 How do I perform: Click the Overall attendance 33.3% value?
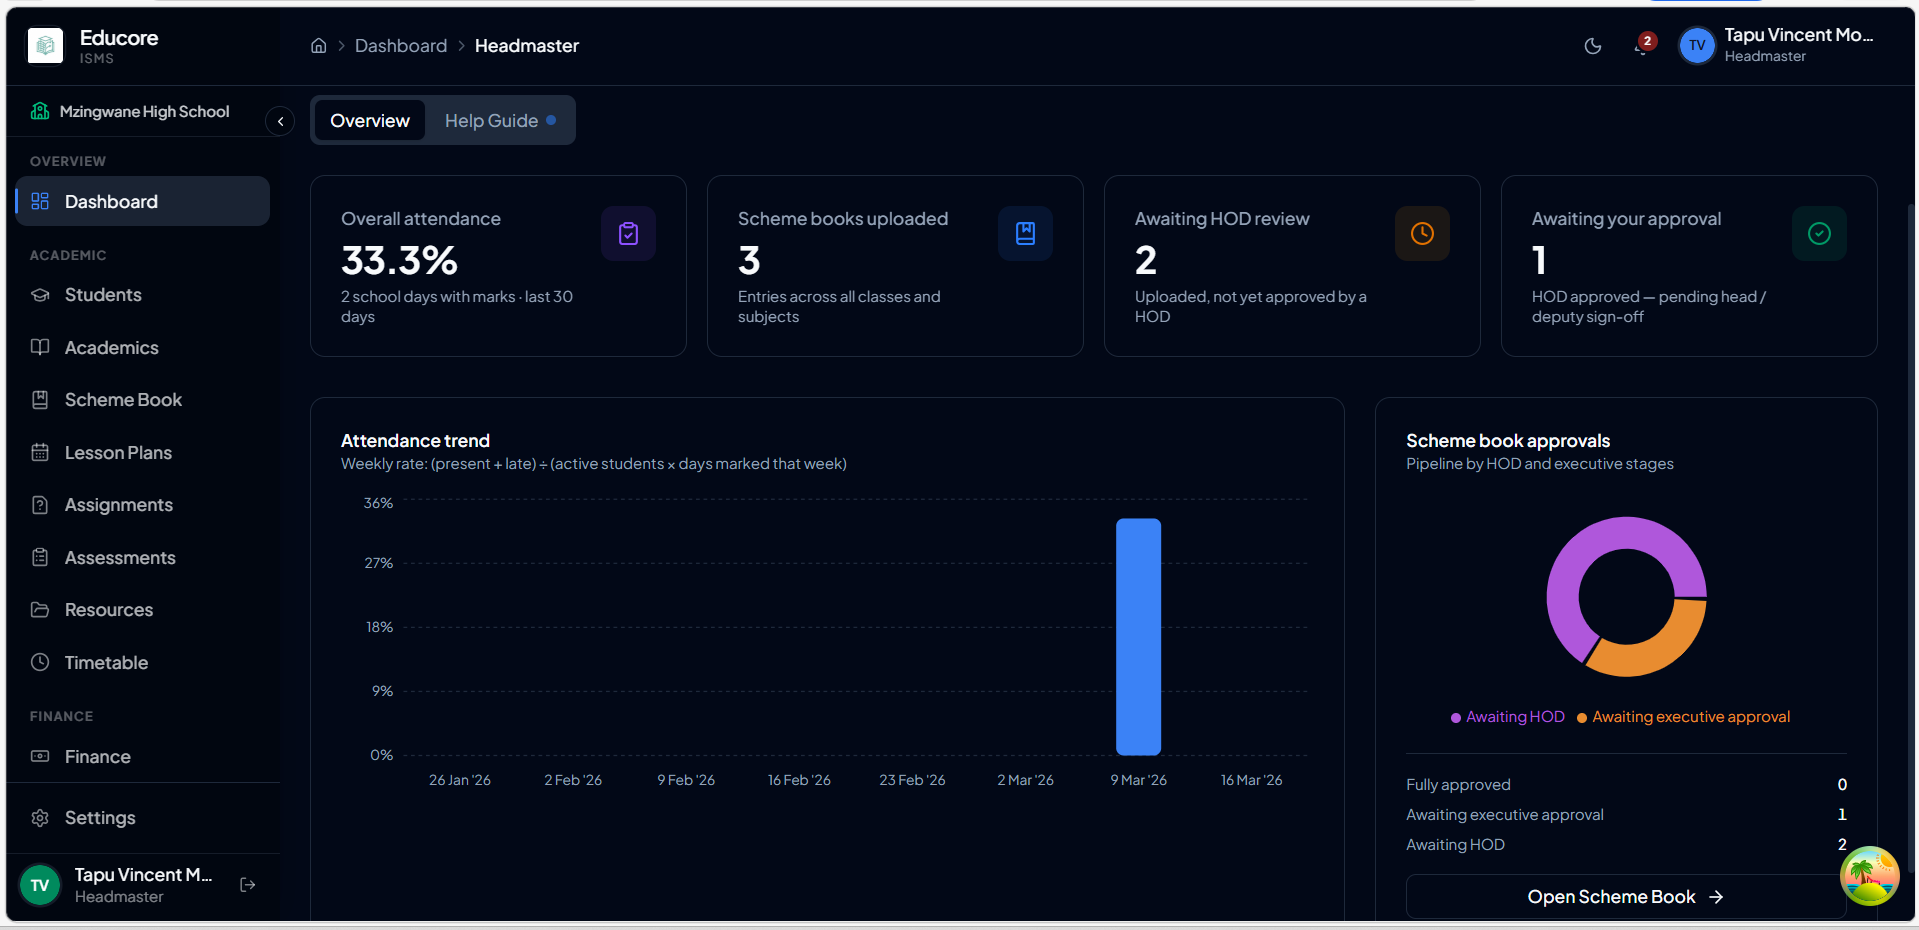coord(399,261)
